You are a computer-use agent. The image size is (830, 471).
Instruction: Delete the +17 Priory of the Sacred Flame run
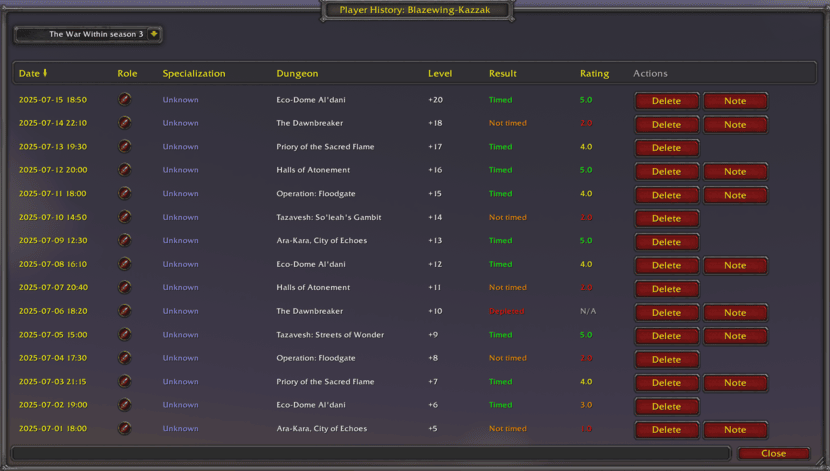coord(666,148)
